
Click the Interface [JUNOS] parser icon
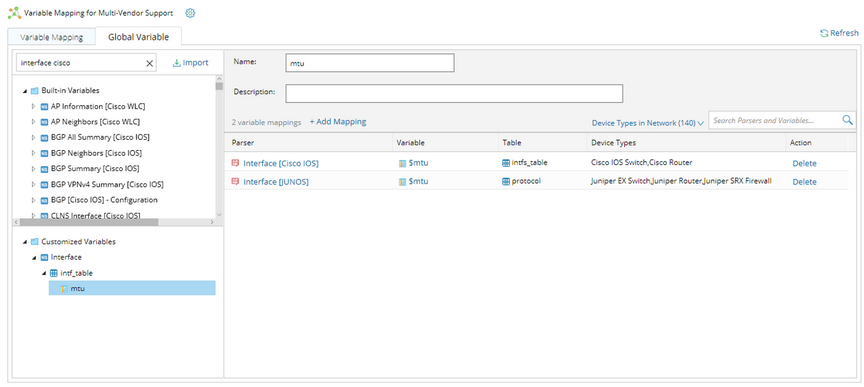click(235, 181)
